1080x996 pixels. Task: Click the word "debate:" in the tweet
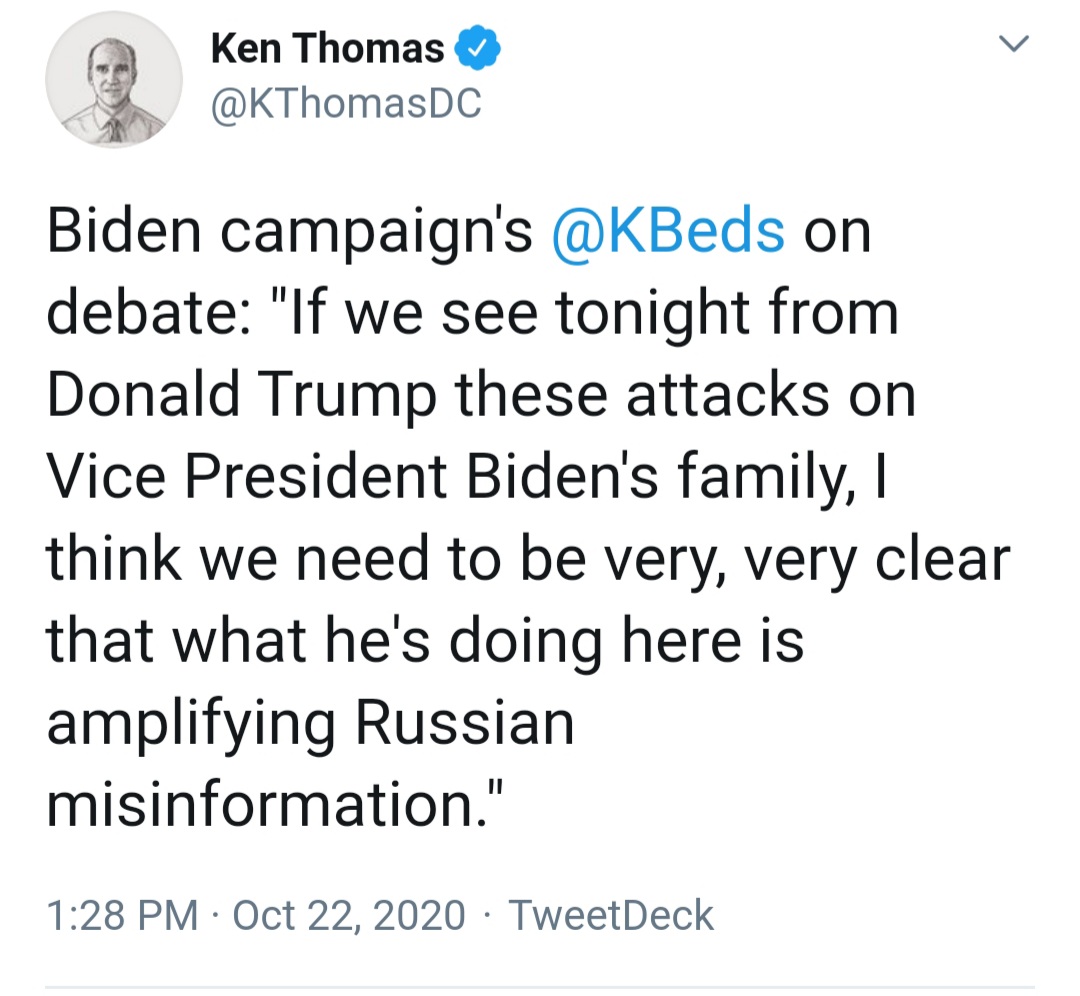point(148,312)
